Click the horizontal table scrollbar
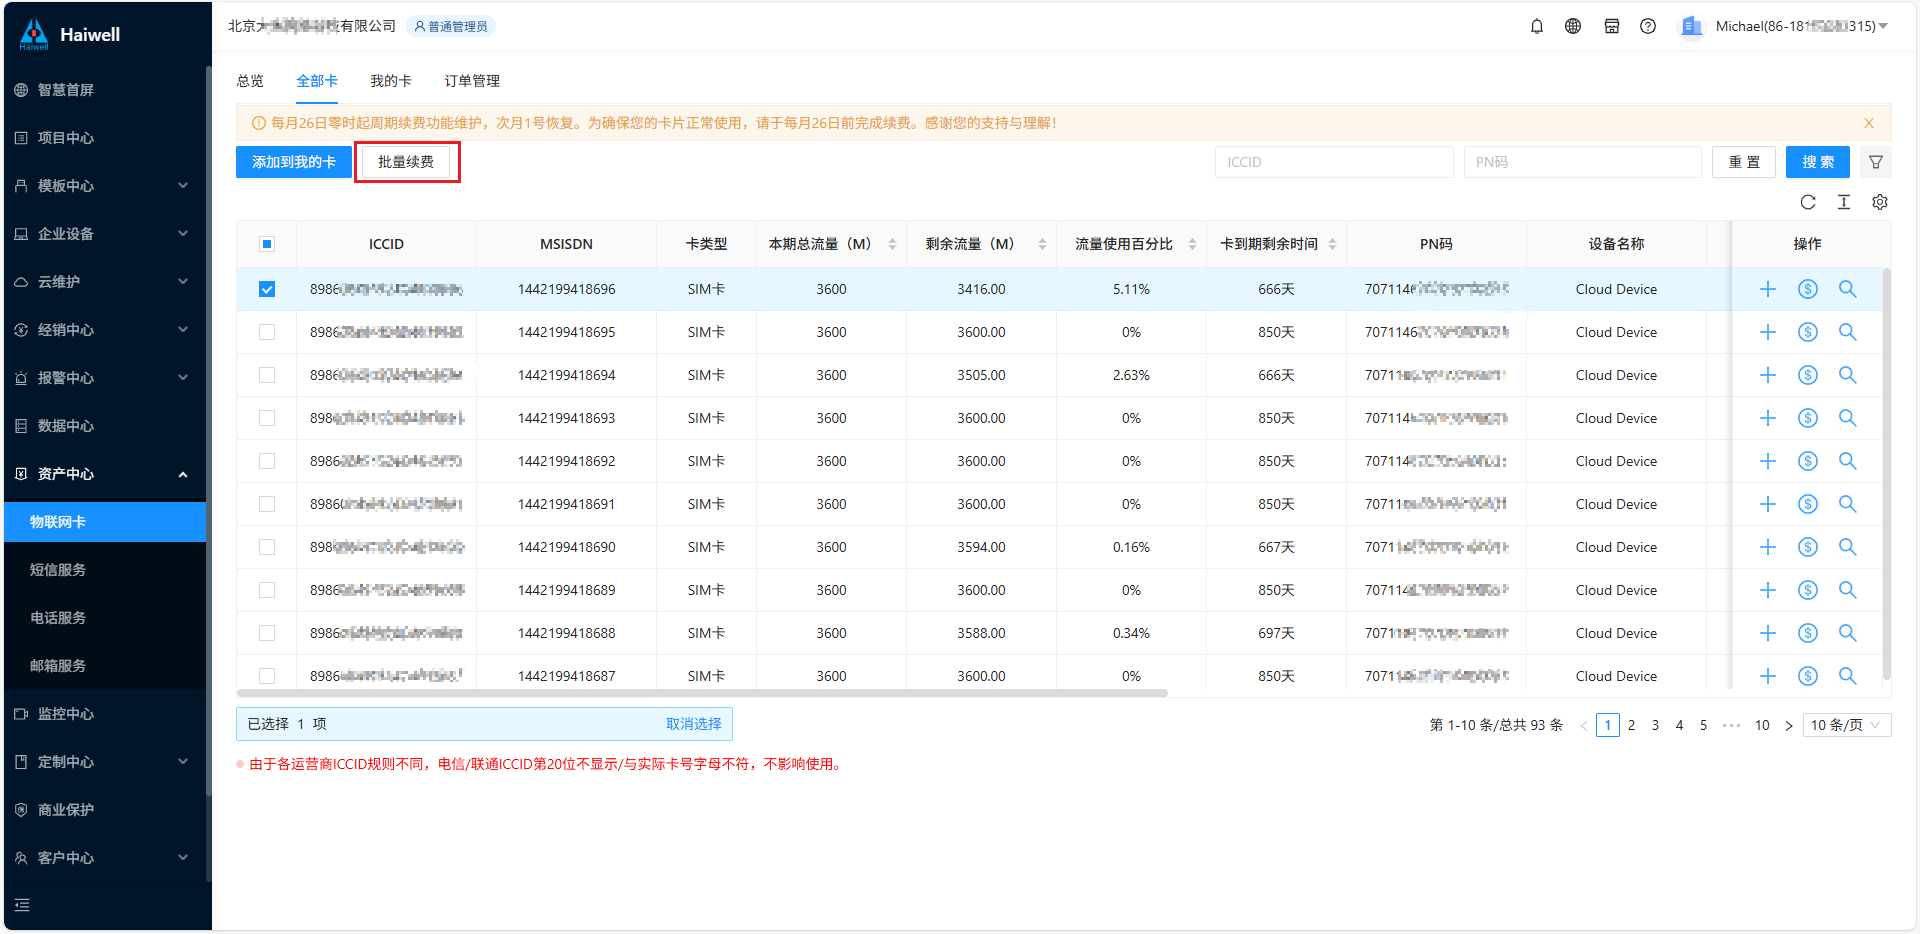This screenshot has height=934, width=1920. pyautogui.click(x=702, y=692)
